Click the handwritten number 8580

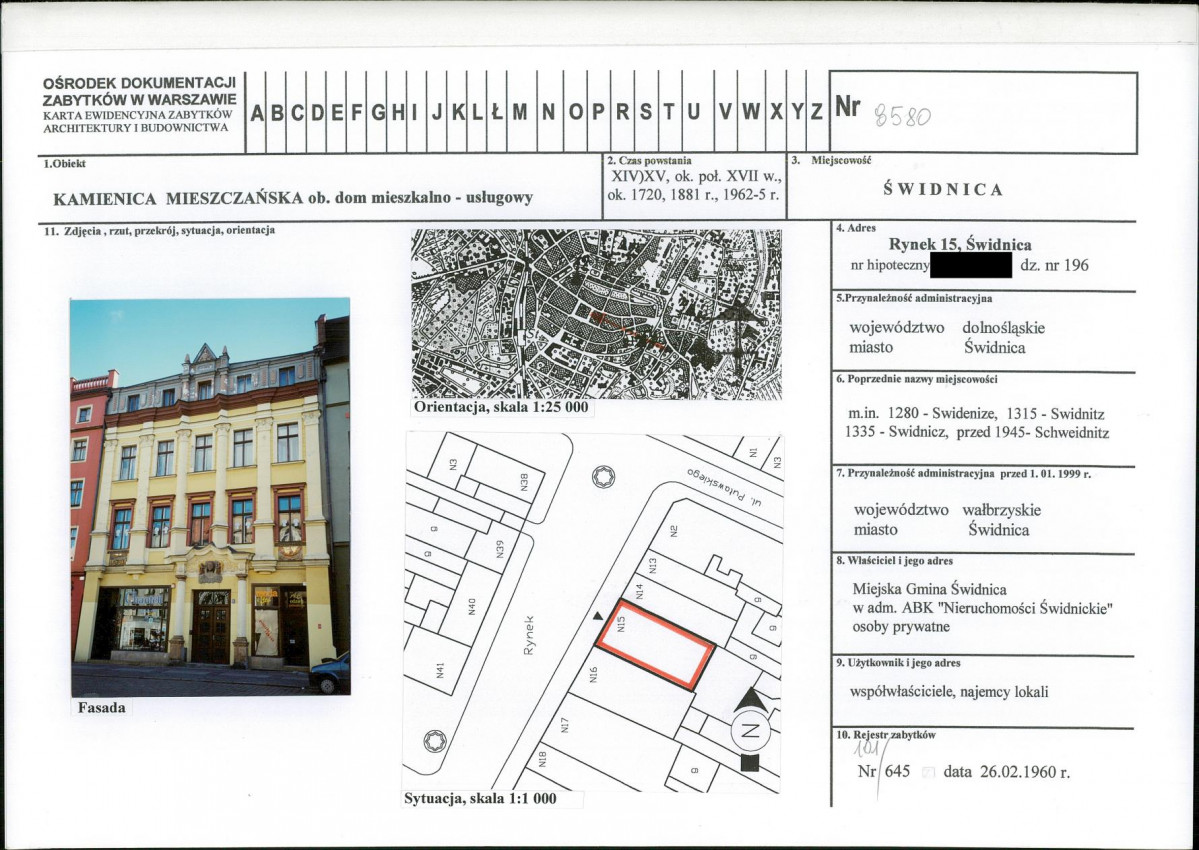coord(902,116)
